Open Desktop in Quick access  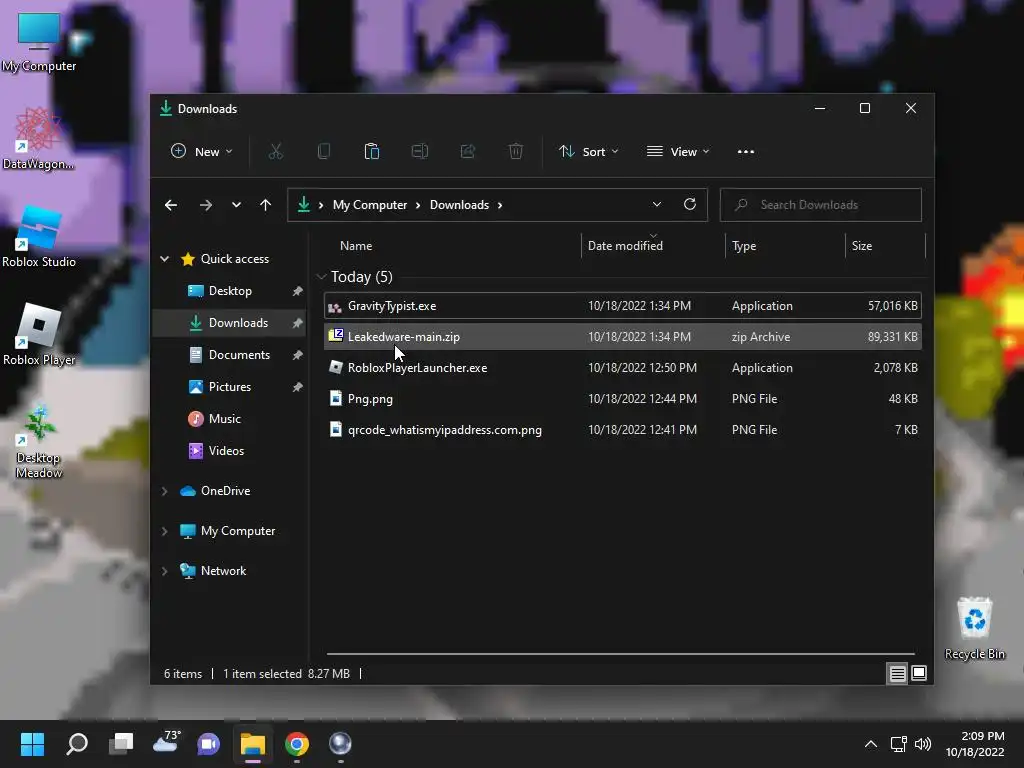click(x=229, y=291)
